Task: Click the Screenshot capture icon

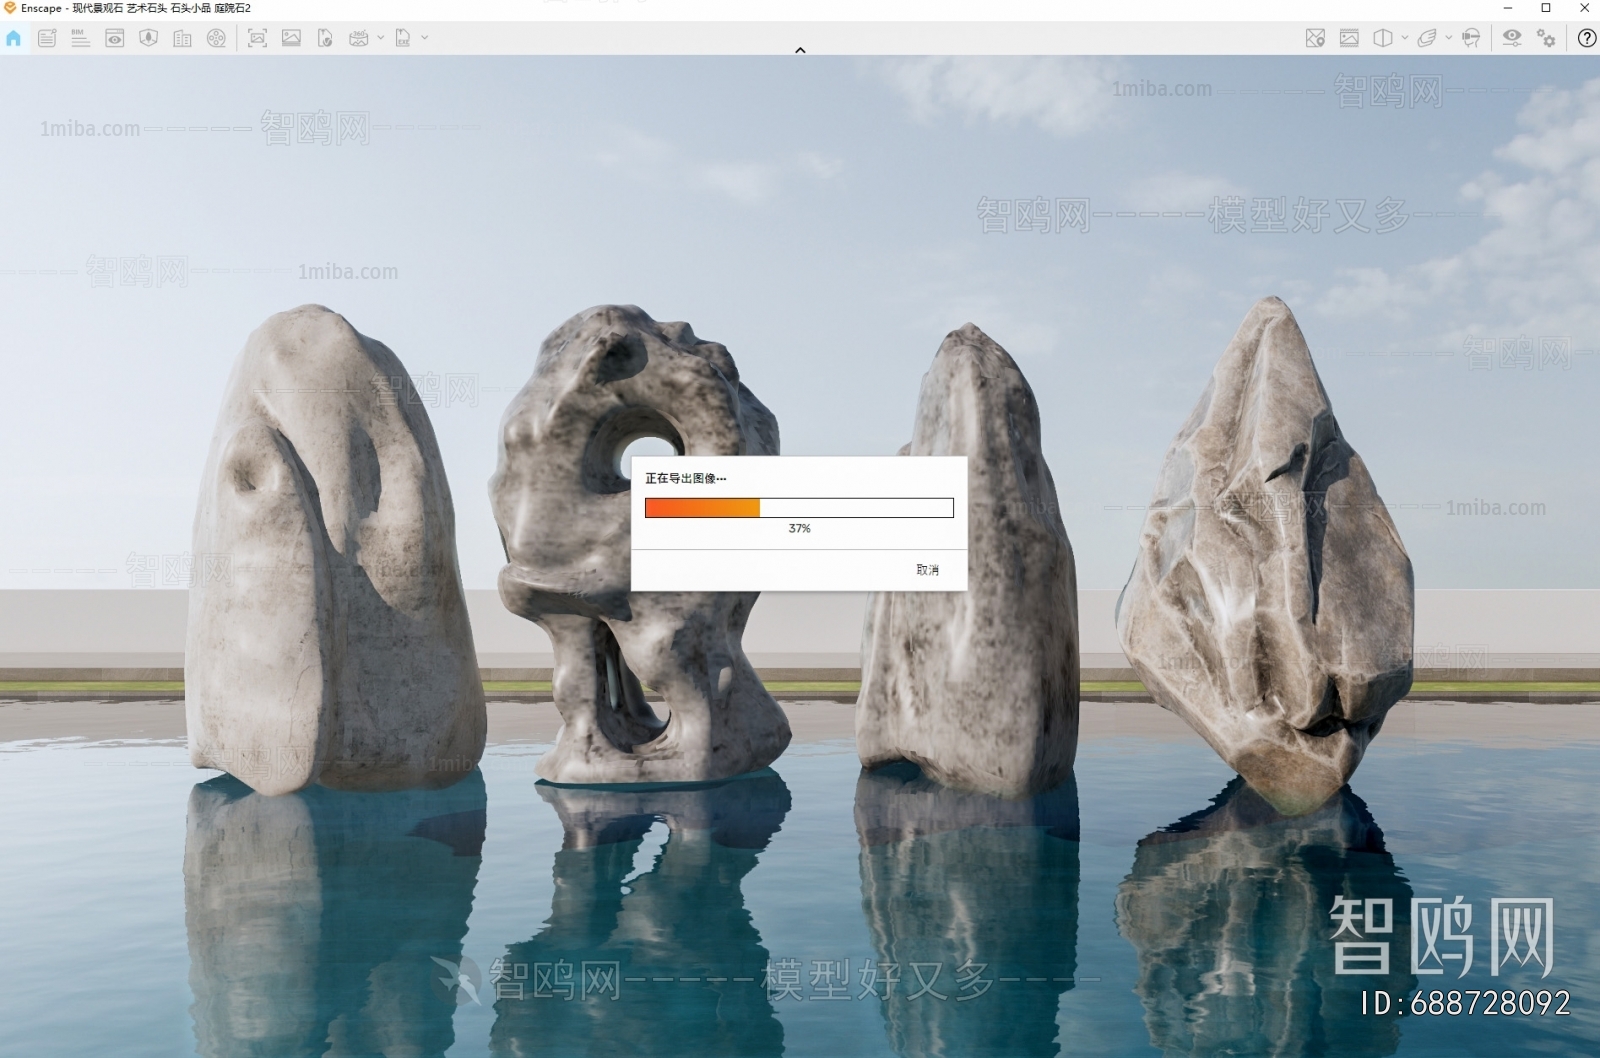Action: (x=257, y=38)
